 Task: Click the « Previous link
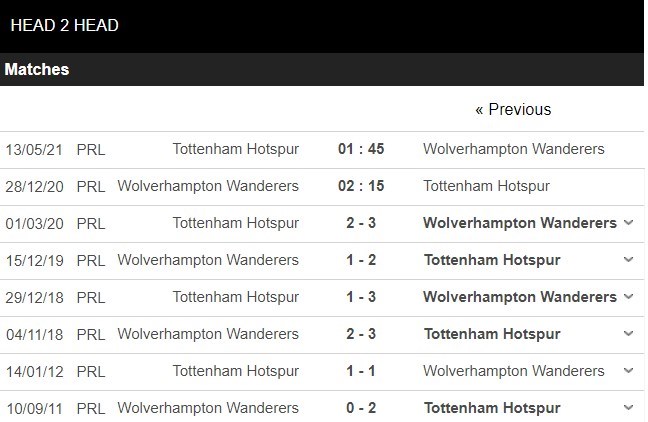pos(513,109)
